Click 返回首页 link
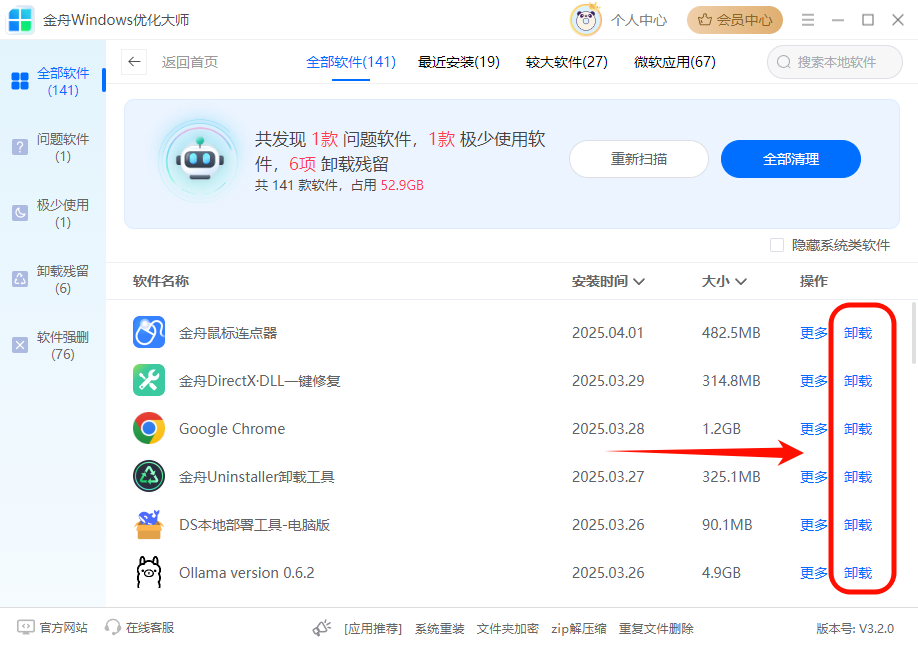This screenshot has height=647, width=918. click(190, 62)
